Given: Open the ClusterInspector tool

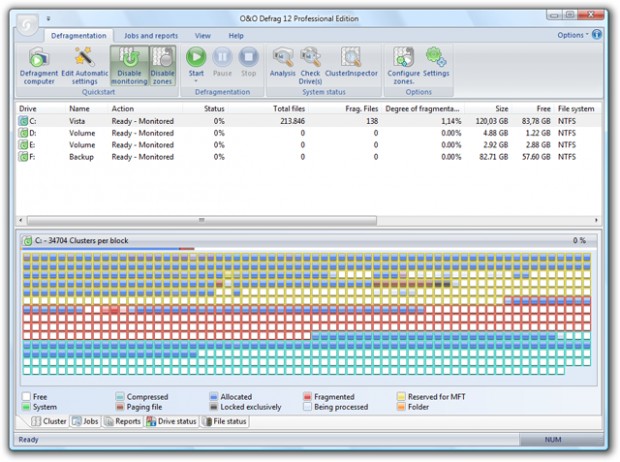Looking at the screenshot, I should click(x=351, y=62).
